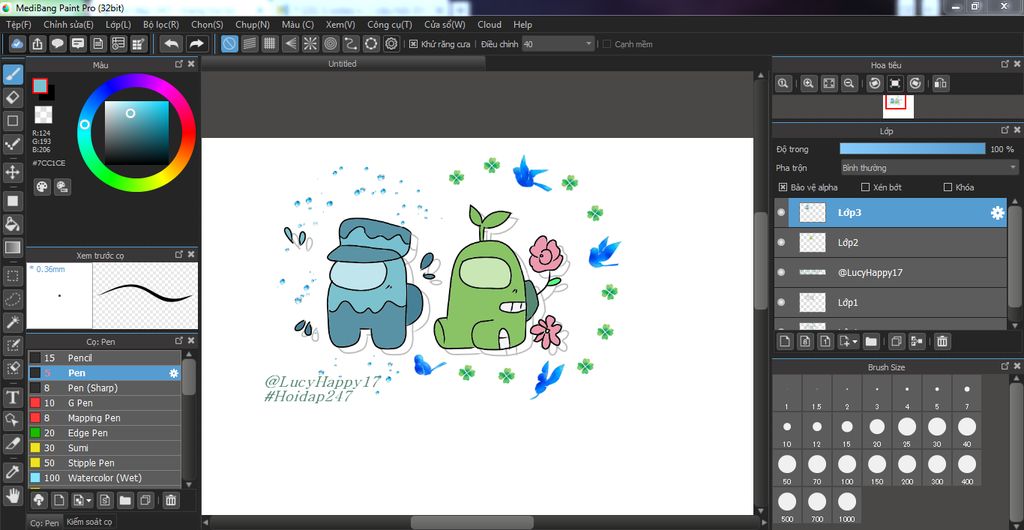Toggle Bảo vệ alpha checkbox
1024x530 pixels.
tap(782, 187)
